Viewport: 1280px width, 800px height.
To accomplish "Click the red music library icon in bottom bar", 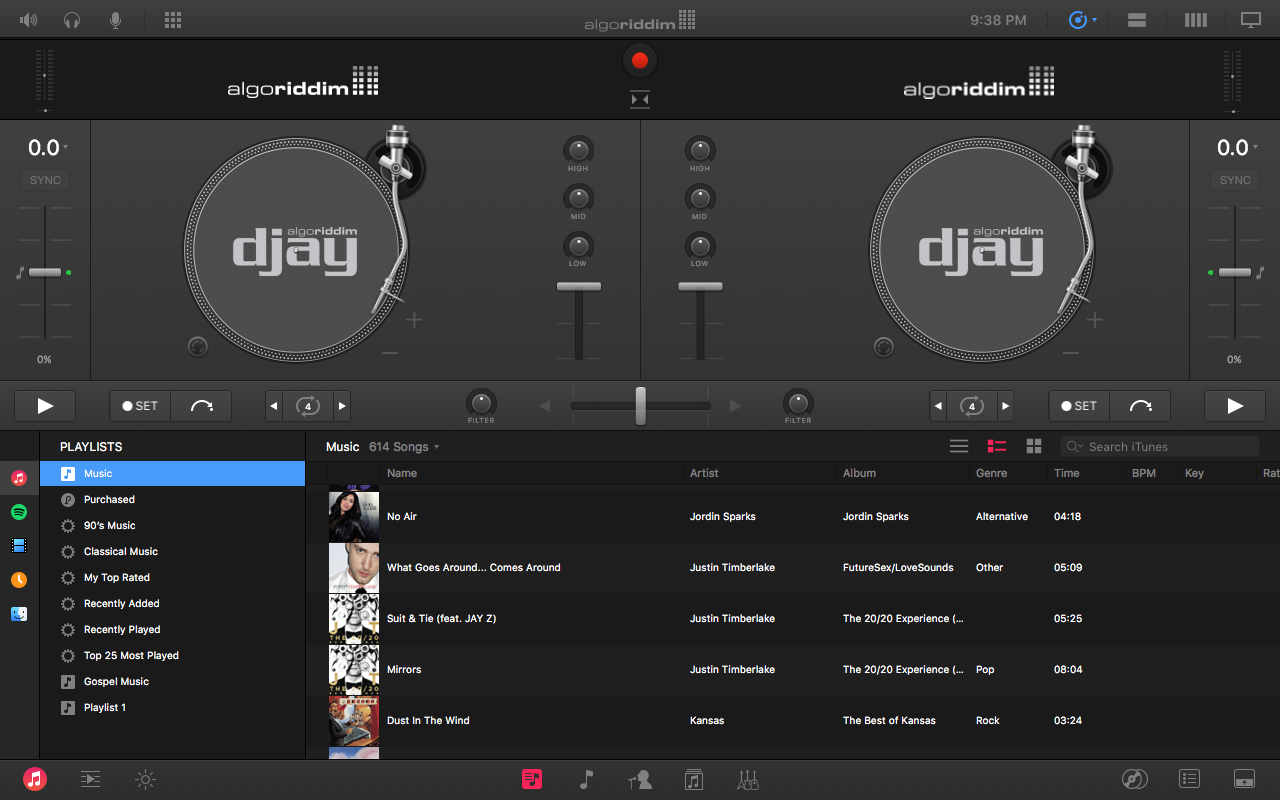I will tap(35, 779).
